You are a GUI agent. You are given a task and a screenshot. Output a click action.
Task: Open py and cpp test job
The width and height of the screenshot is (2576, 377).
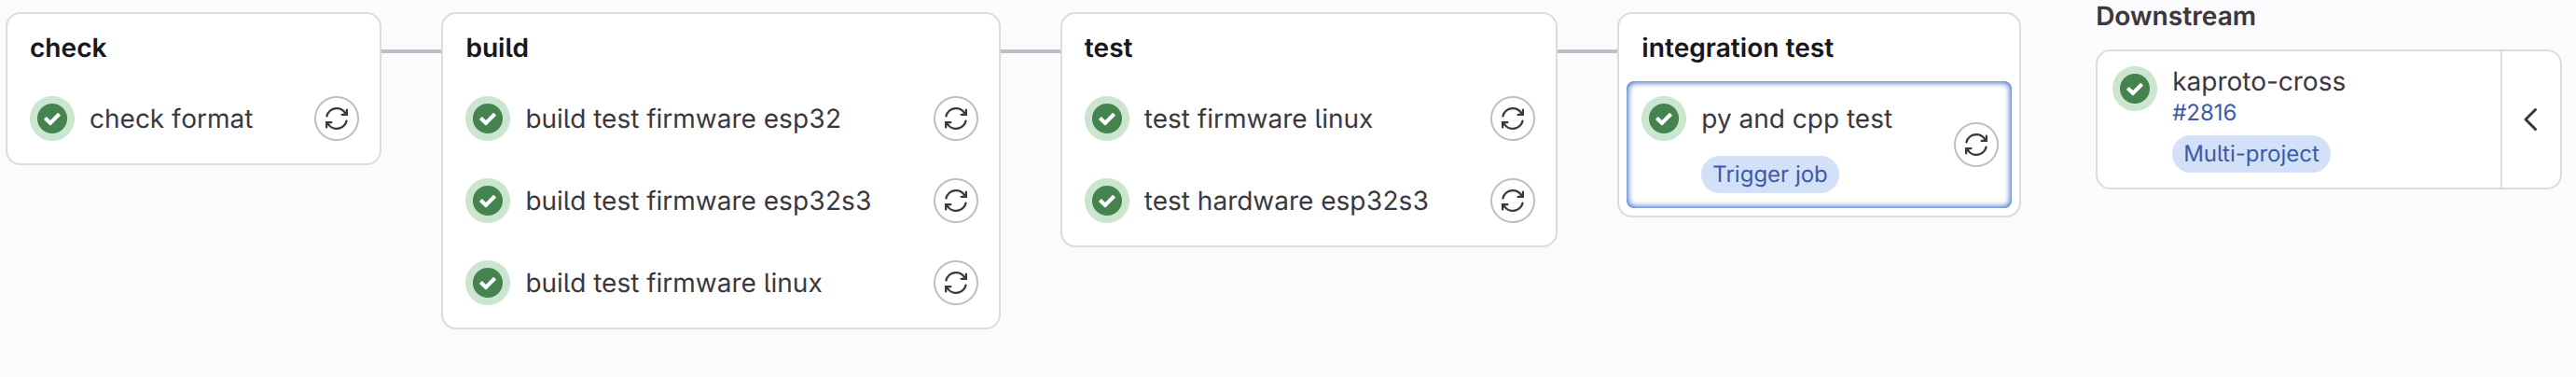click(1797, 119)
